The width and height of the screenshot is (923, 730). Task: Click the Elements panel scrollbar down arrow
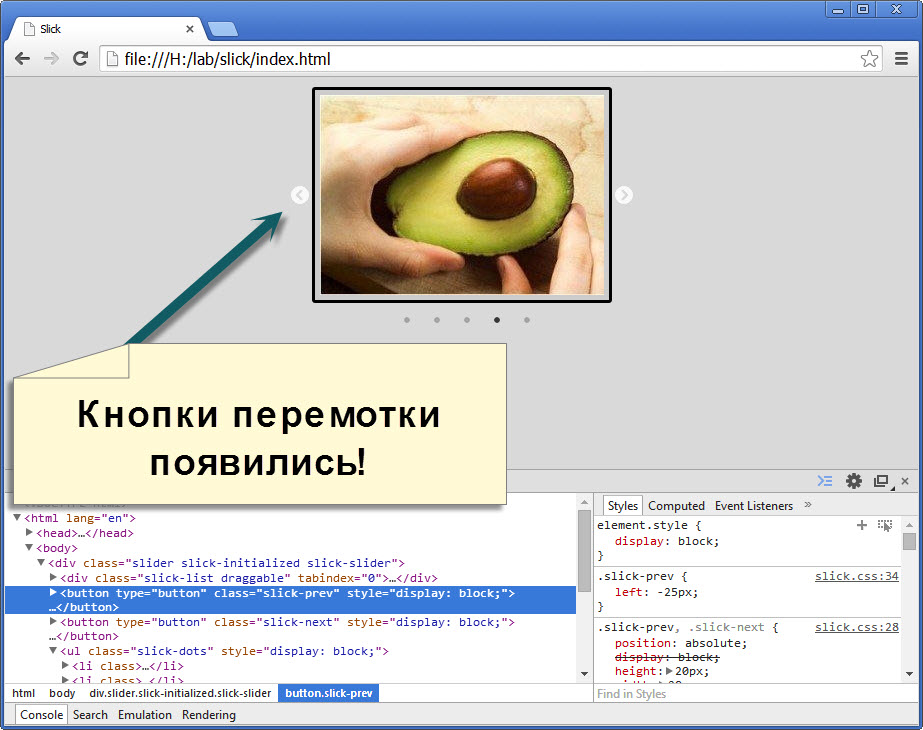pos(584,673)
